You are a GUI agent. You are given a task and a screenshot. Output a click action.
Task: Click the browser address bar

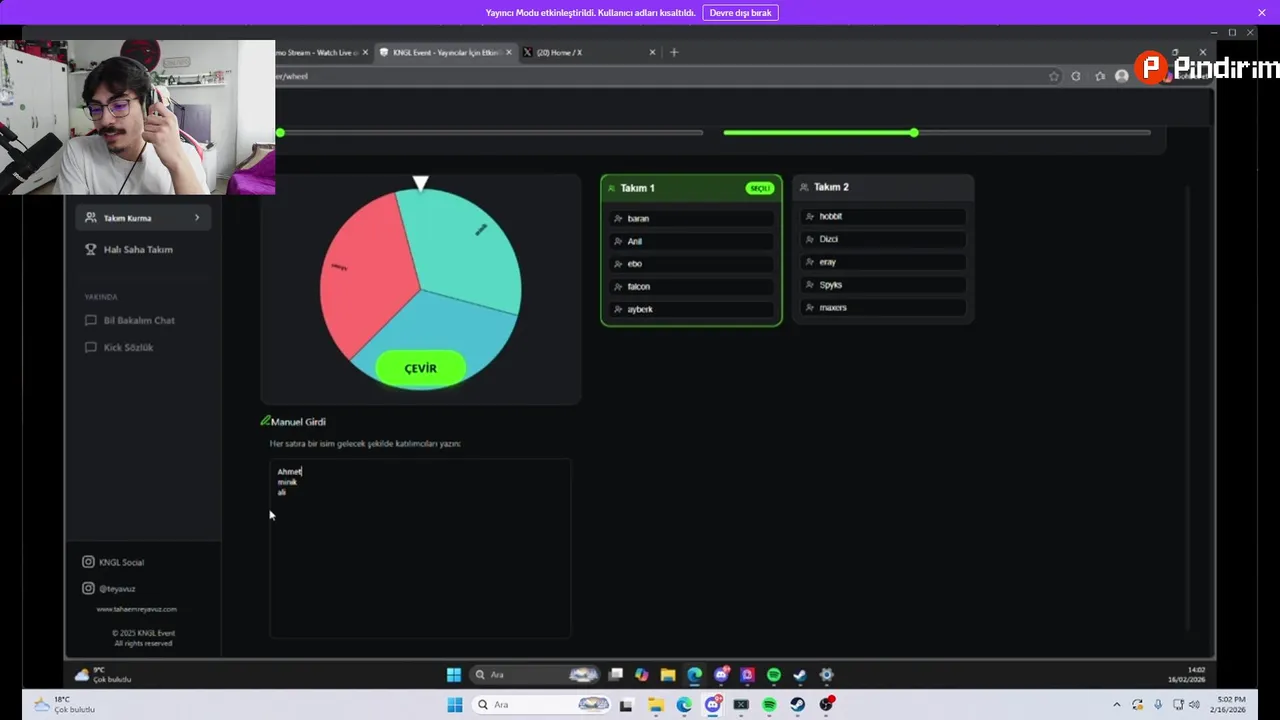(660, 76)
